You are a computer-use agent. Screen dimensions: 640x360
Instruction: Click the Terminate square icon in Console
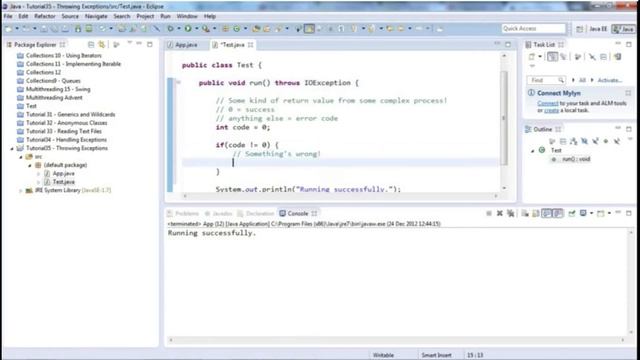tap(489, 213)
